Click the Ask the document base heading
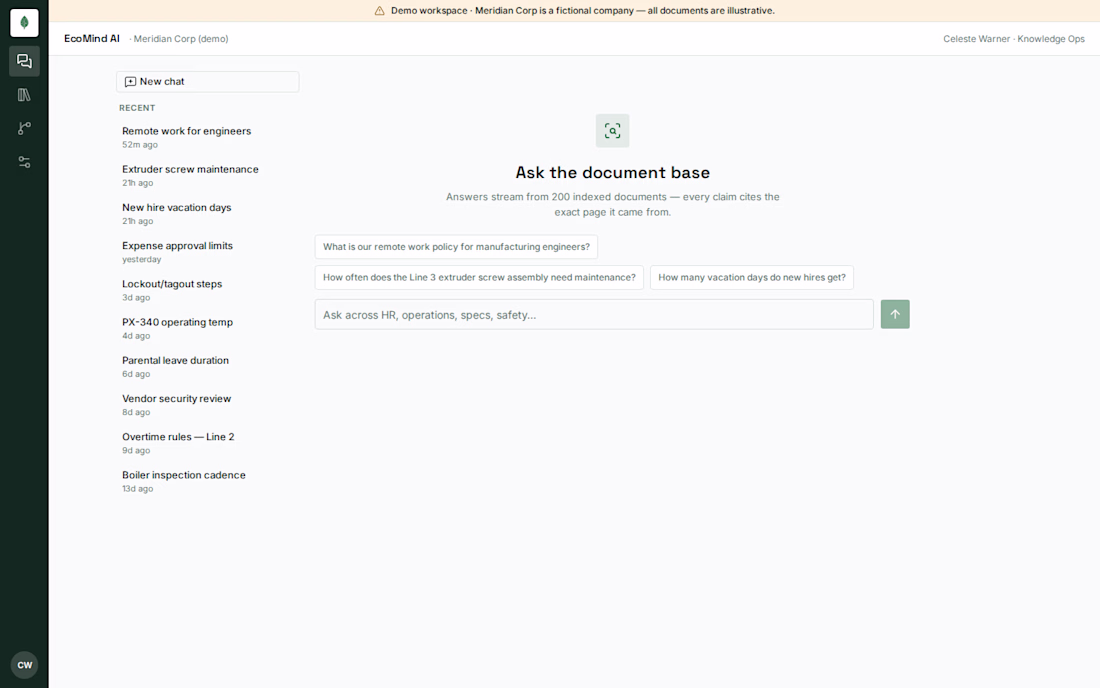This screenshot has height=688, width=1100. pyautogui.click(x=612, y=173)
